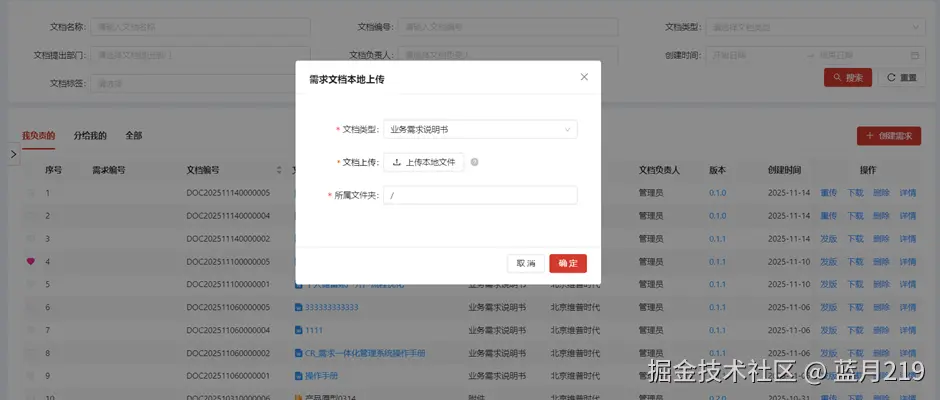Image resolution: width=940 pixels, height=400 pixels.
Task: Click 下载 on row DOC202511140000002
Action: click(x=855, y=239)
